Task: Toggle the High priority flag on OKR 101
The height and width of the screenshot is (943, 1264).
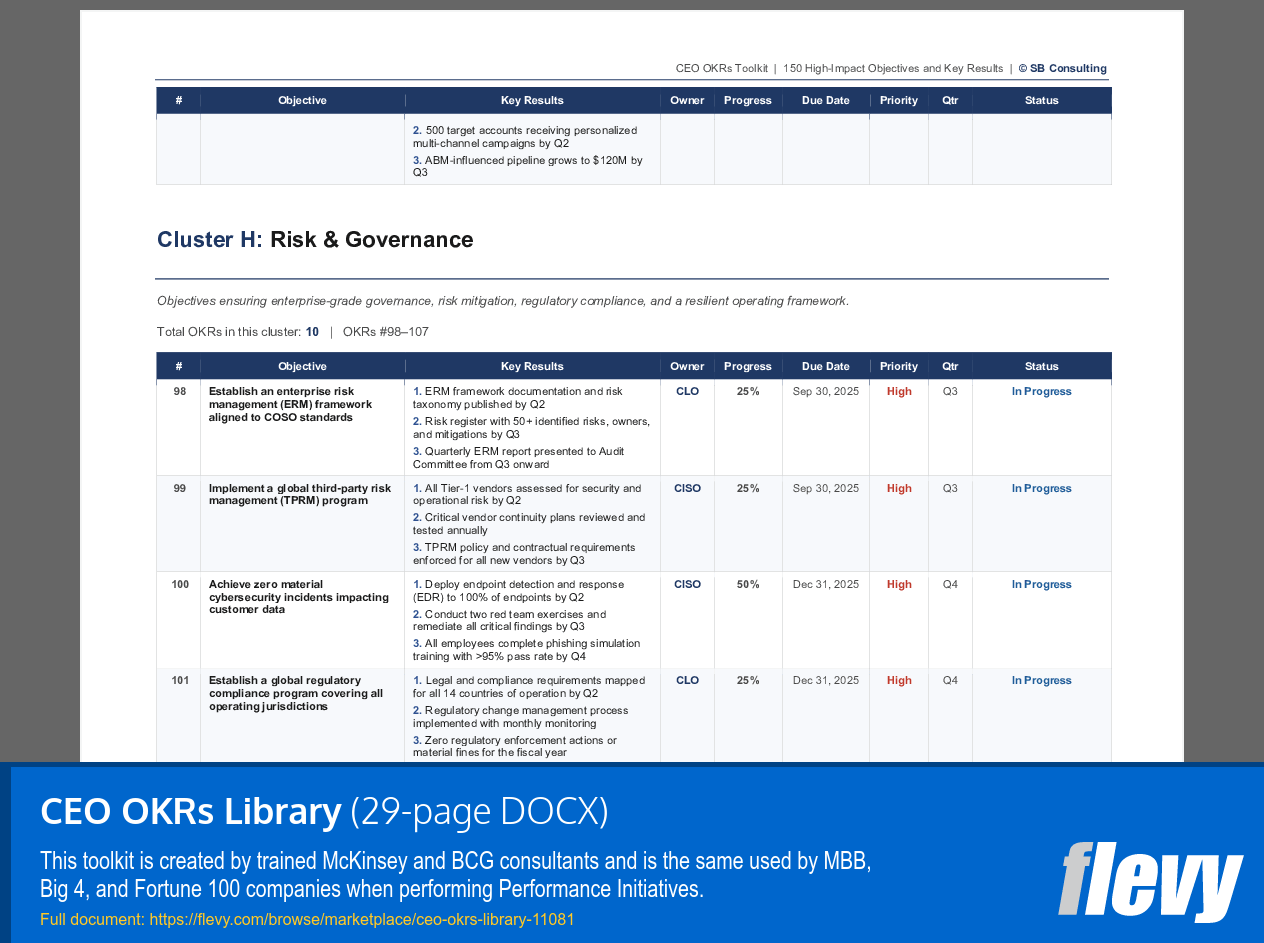Action: coord(898,680)
